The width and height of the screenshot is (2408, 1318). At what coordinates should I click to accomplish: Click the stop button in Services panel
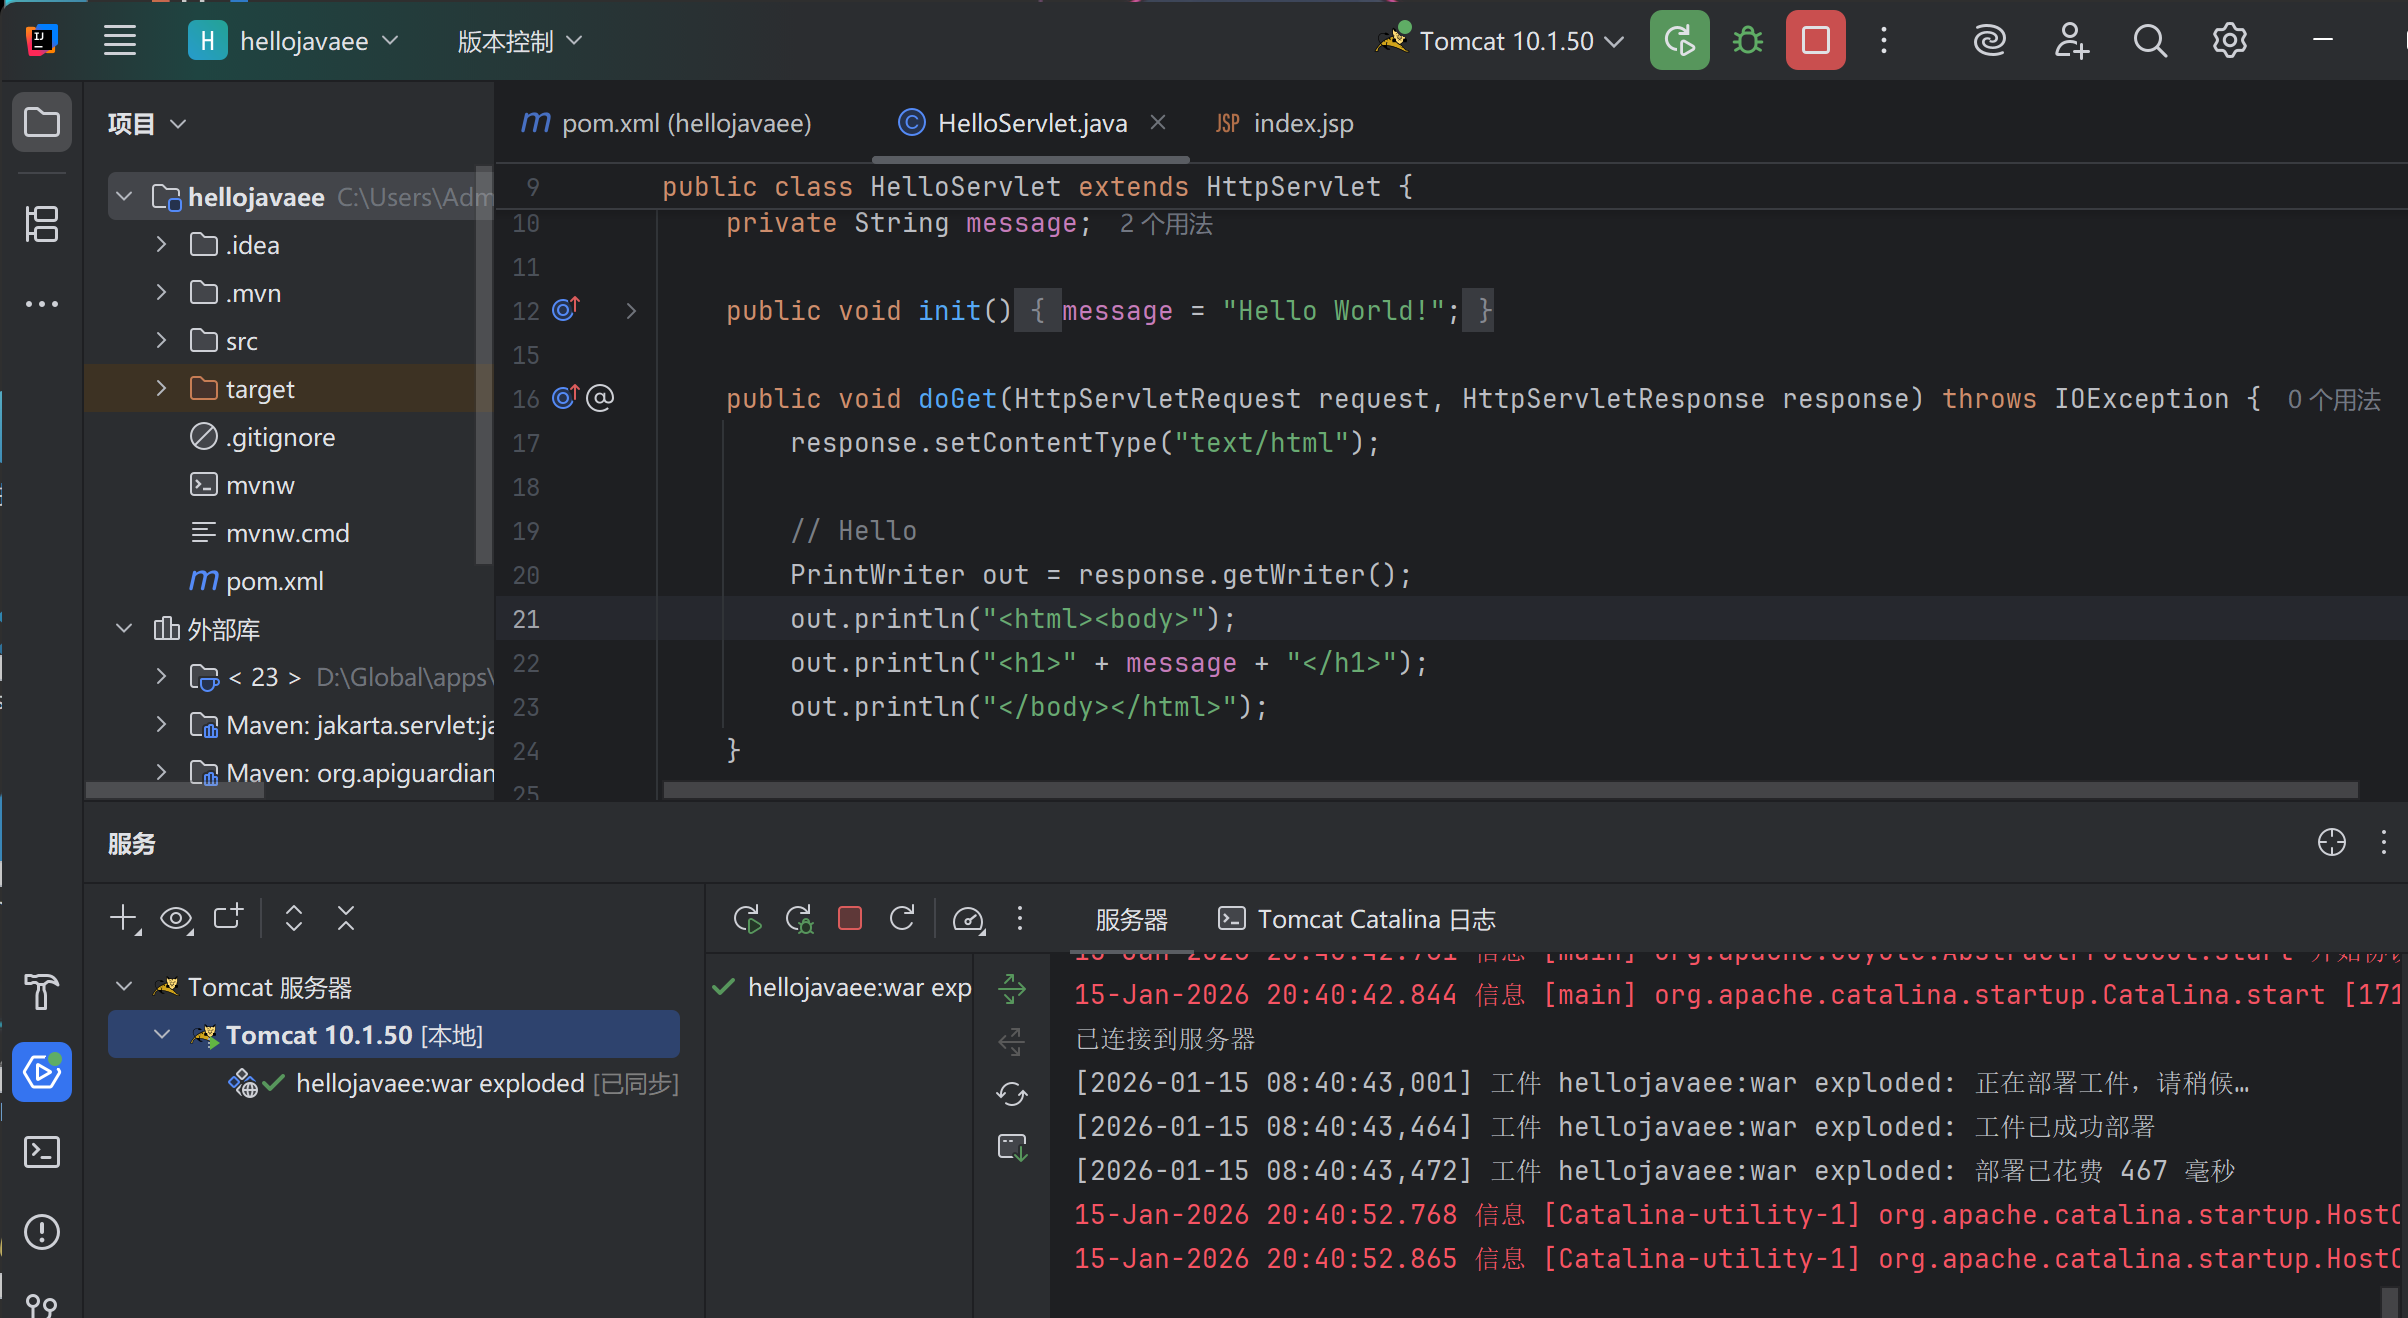point(850,918)
